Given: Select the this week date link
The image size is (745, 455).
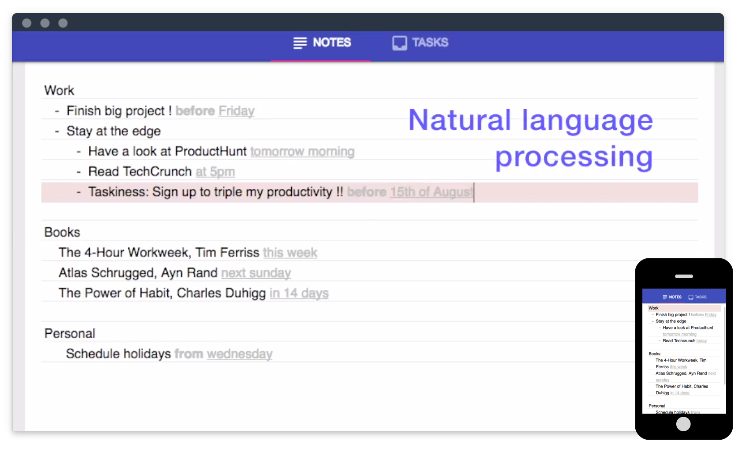Looking at the screenshot, I should (x=290, y=253).
